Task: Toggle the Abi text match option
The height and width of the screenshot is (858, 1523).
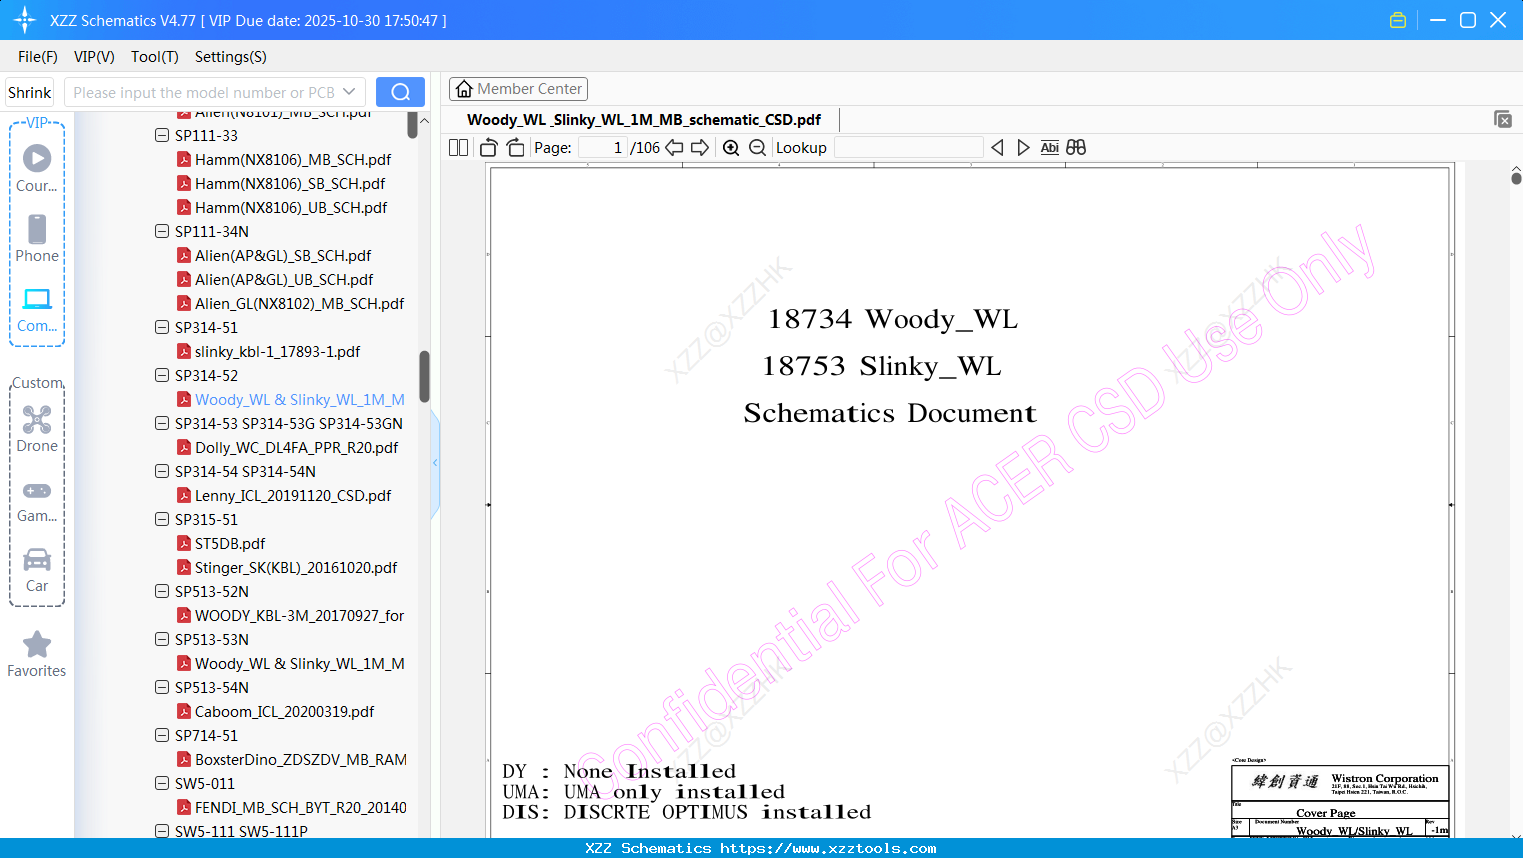Action: click(1049, 147)
